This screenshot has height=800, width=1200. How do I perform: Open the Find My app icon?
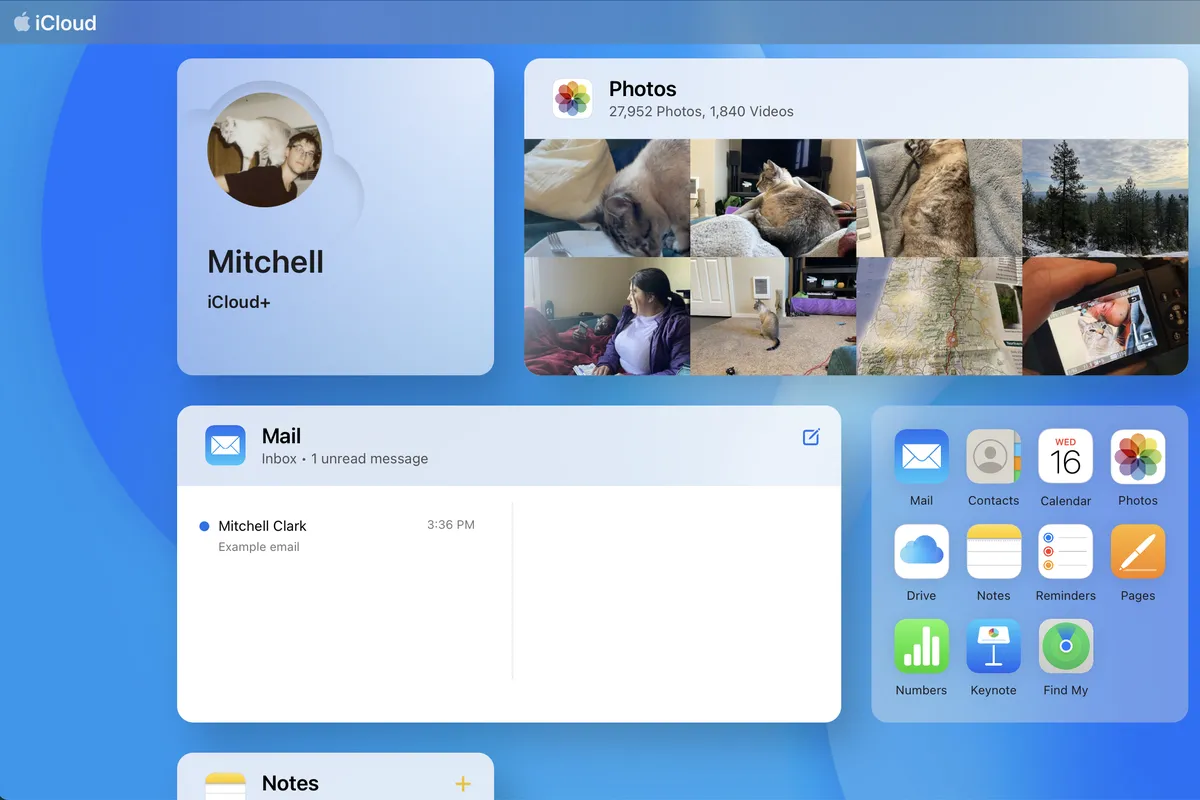click(x=1065, y=646)
